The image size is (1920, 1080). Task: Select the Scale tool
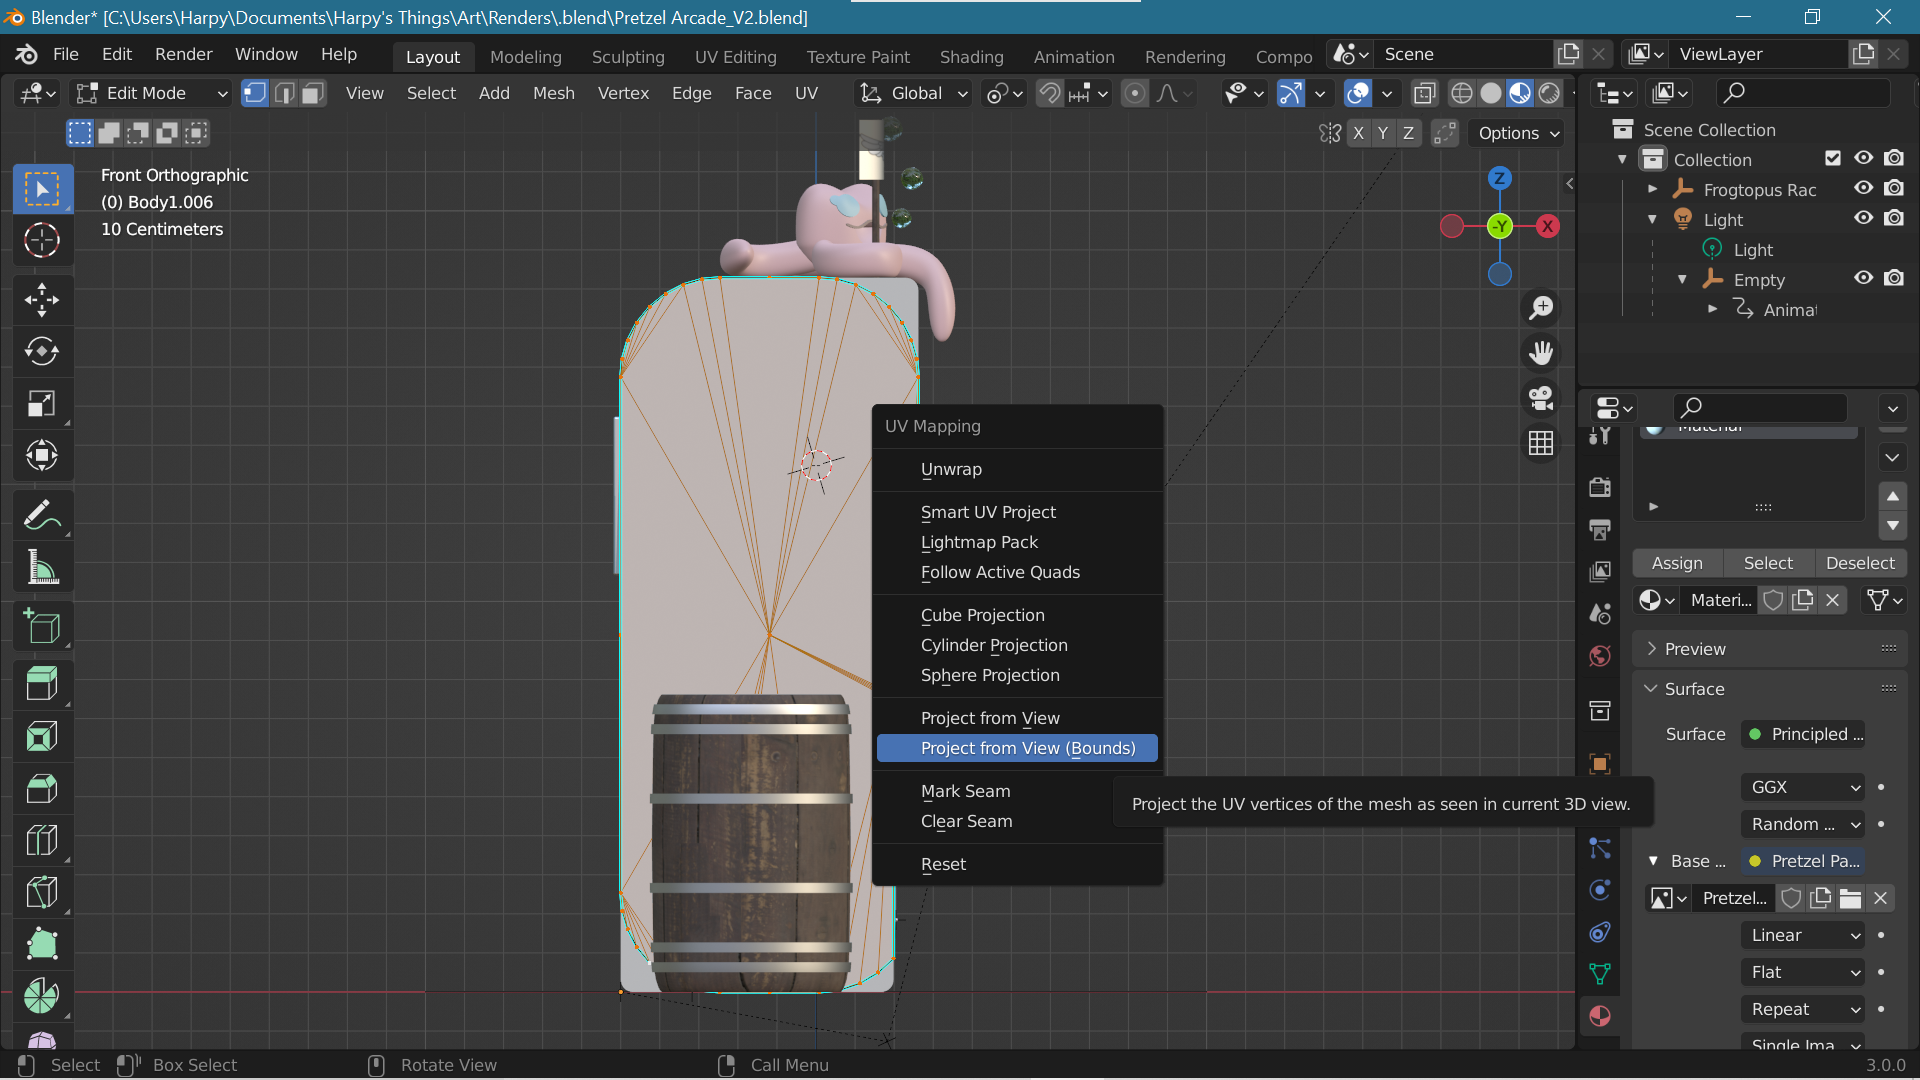click(42, 403)
